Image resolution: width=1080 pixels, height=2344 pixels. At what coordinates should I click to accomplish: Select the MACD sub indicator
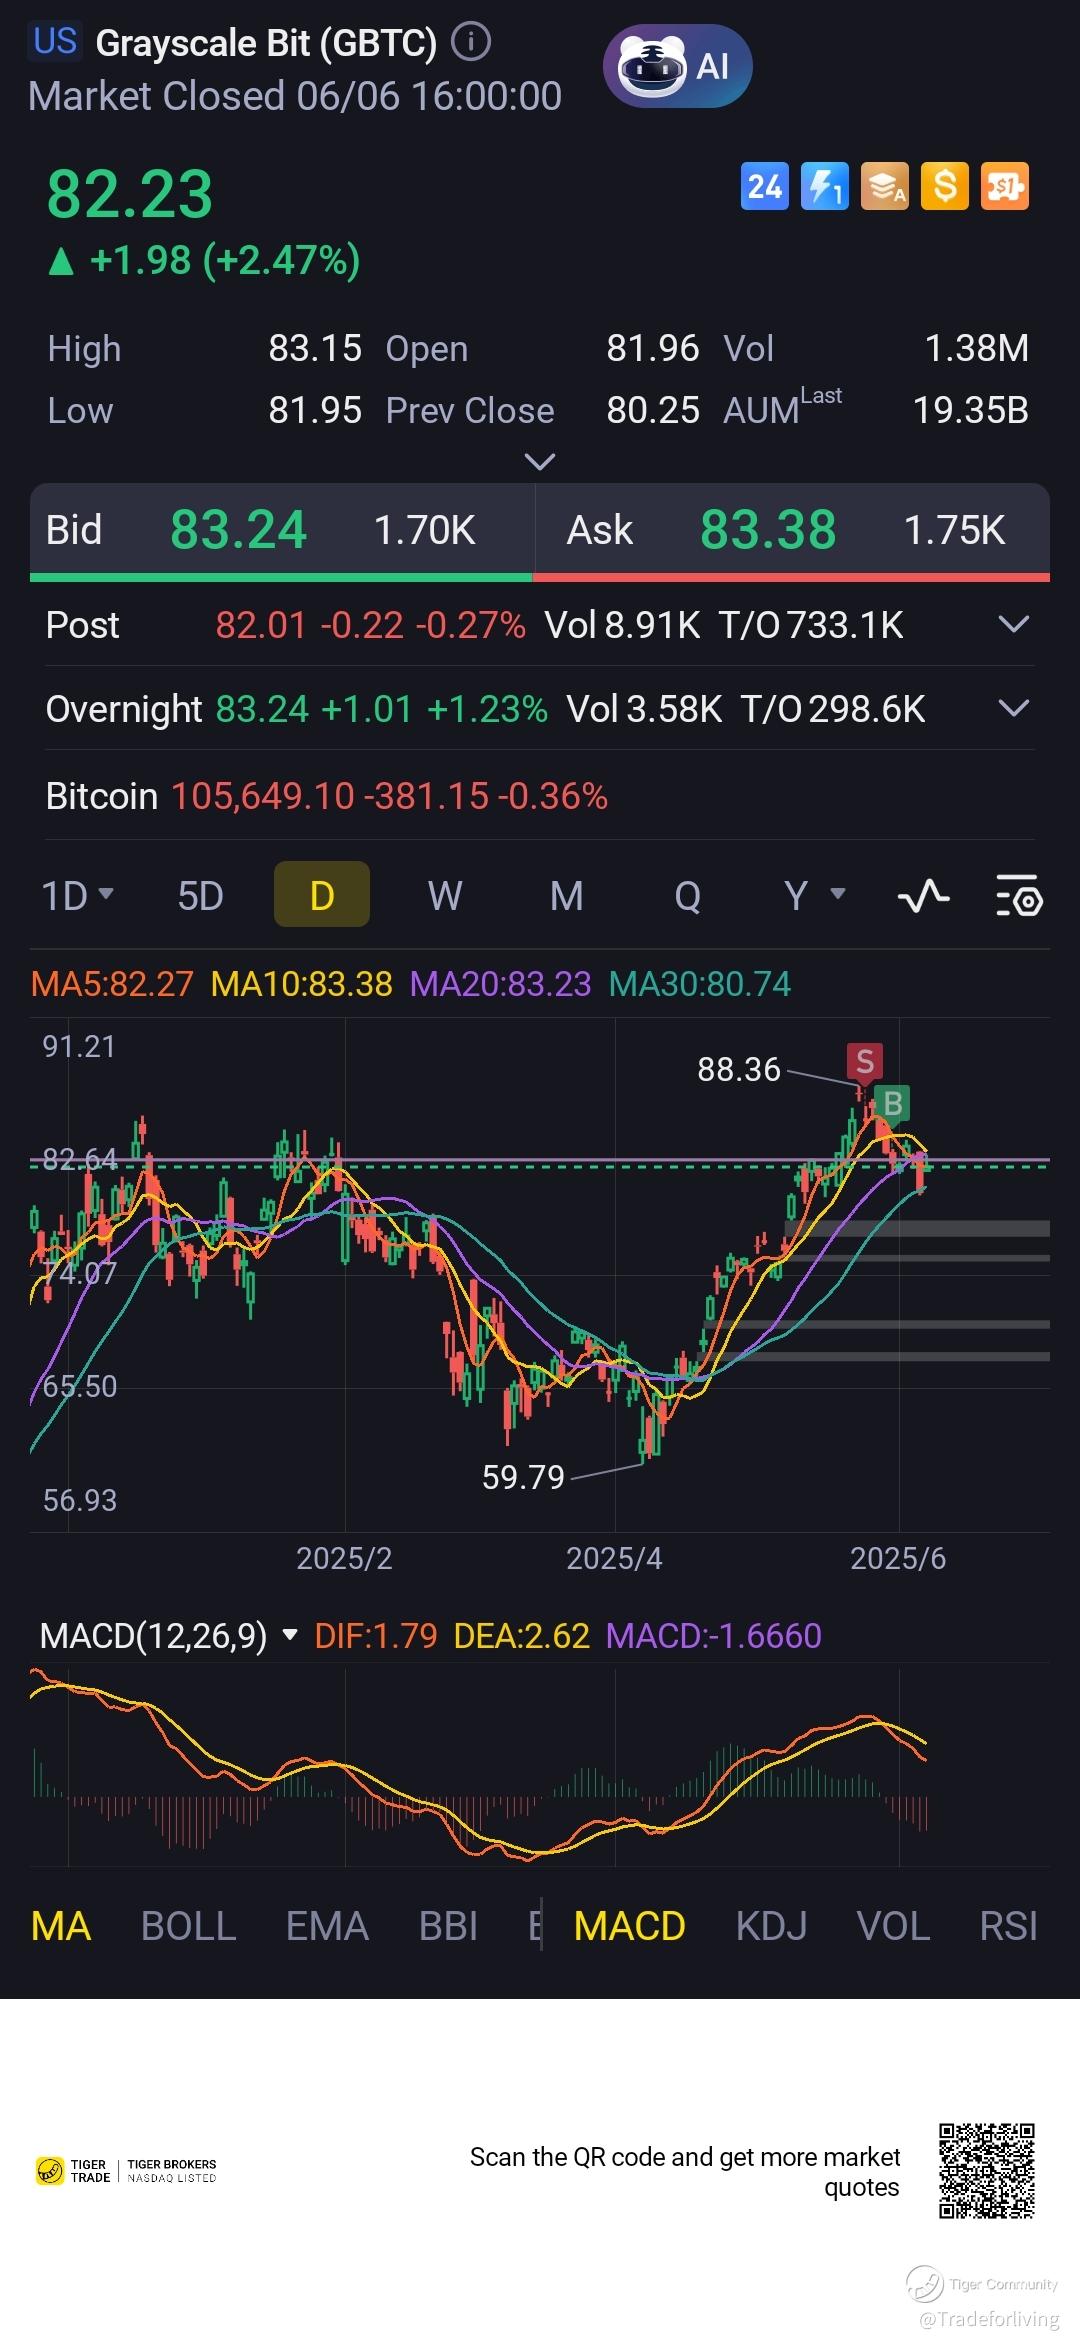(x=630, y=1926)
